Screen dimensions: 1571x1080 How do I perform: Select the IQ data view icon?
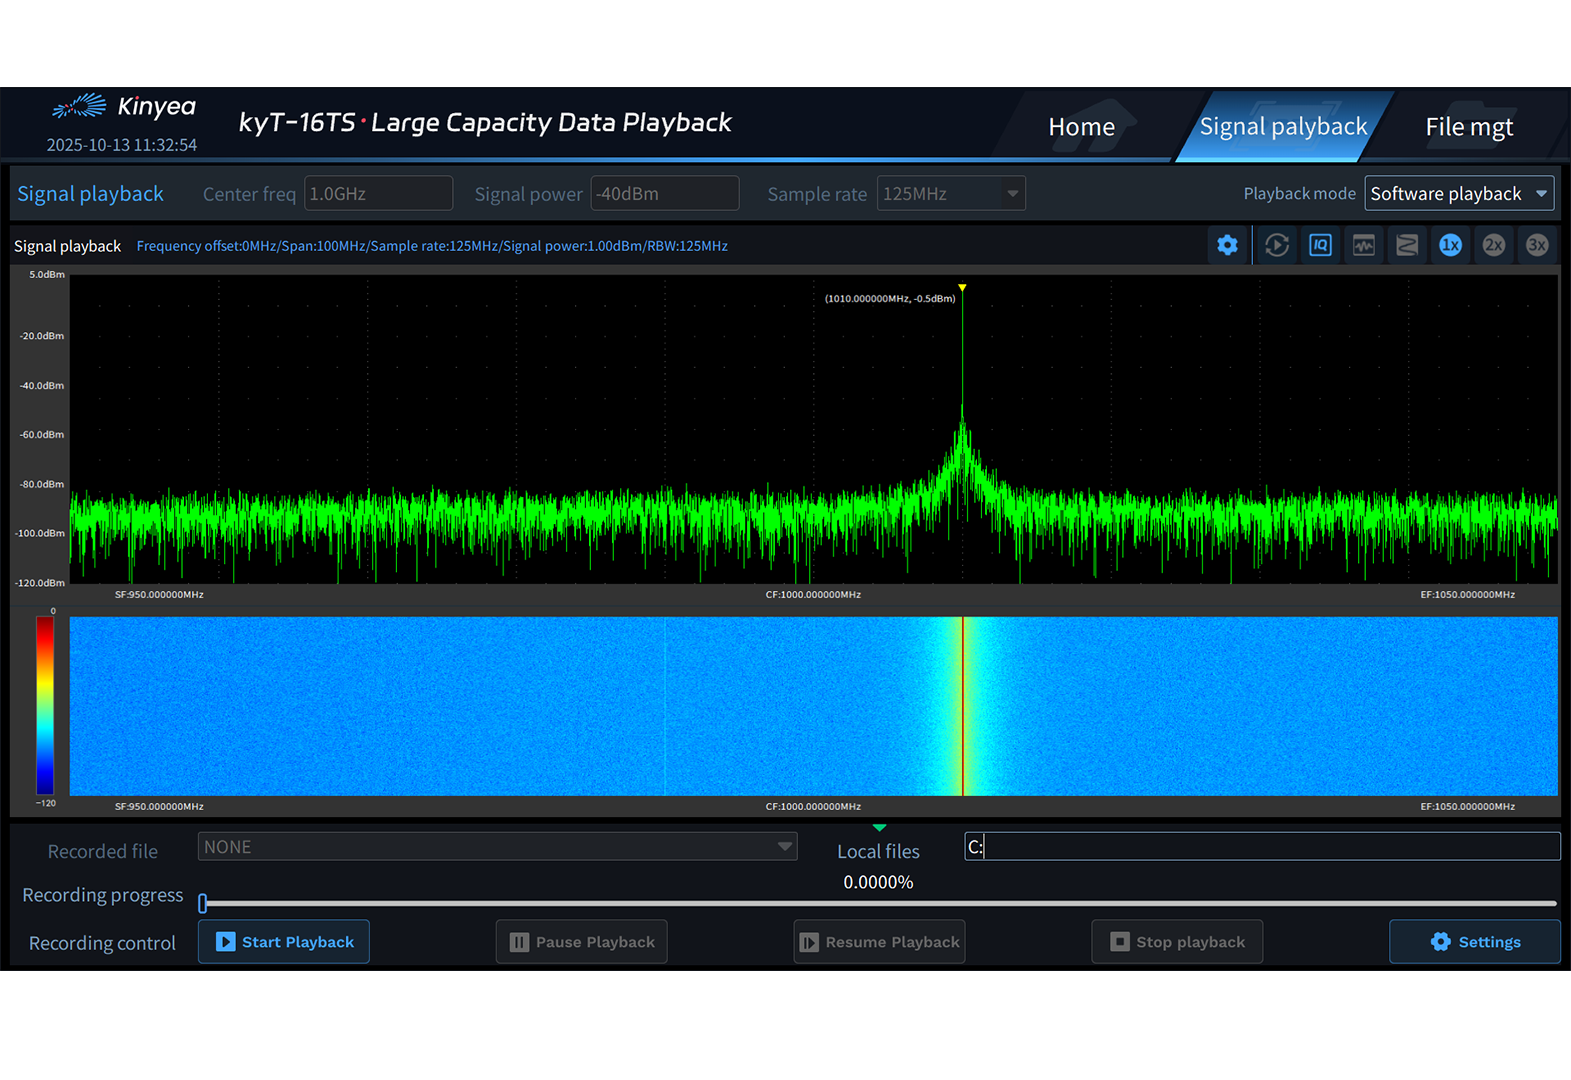coord(1320,245)
